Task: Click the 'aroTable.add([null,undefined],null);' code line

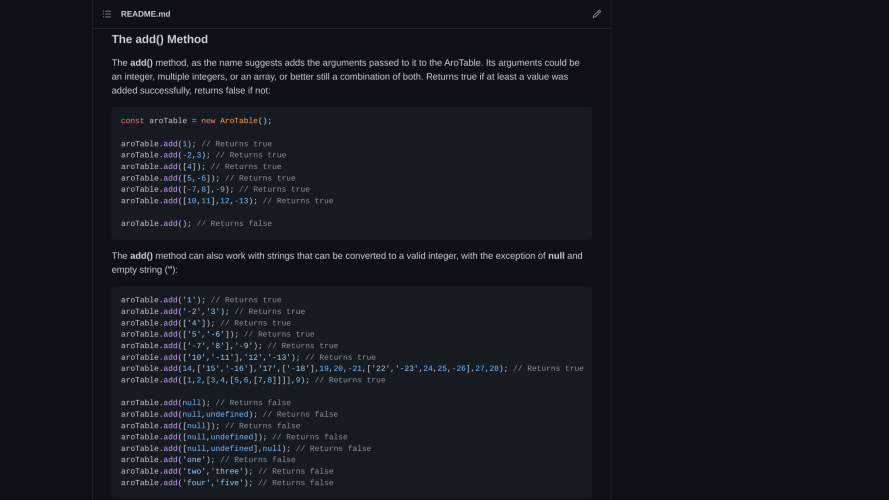Action: 246,448
